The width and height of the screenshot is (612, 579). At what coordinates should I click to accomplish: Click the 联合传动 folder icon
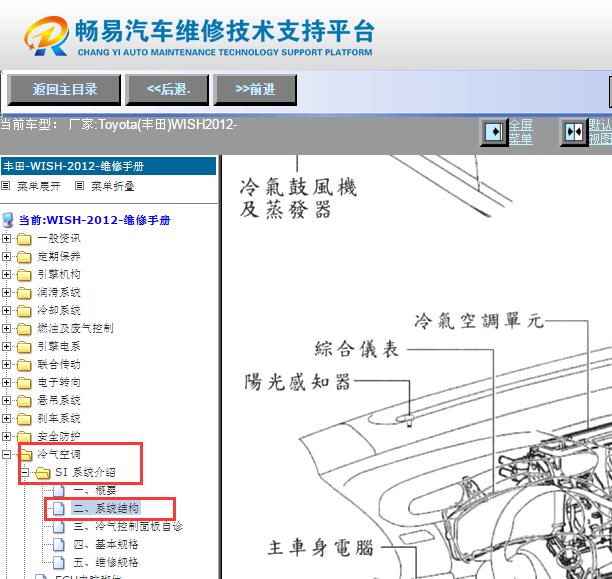point(24,365)
